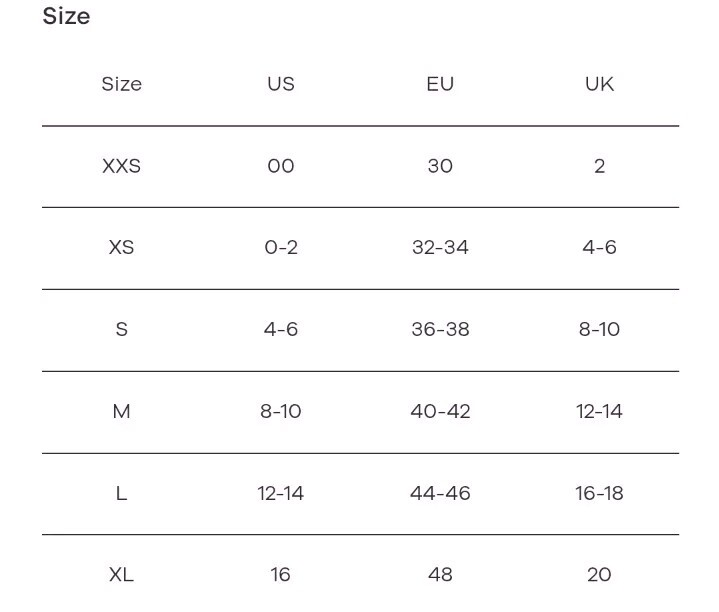Select the S size row label
719x612 pixels.
coord(122,329)
